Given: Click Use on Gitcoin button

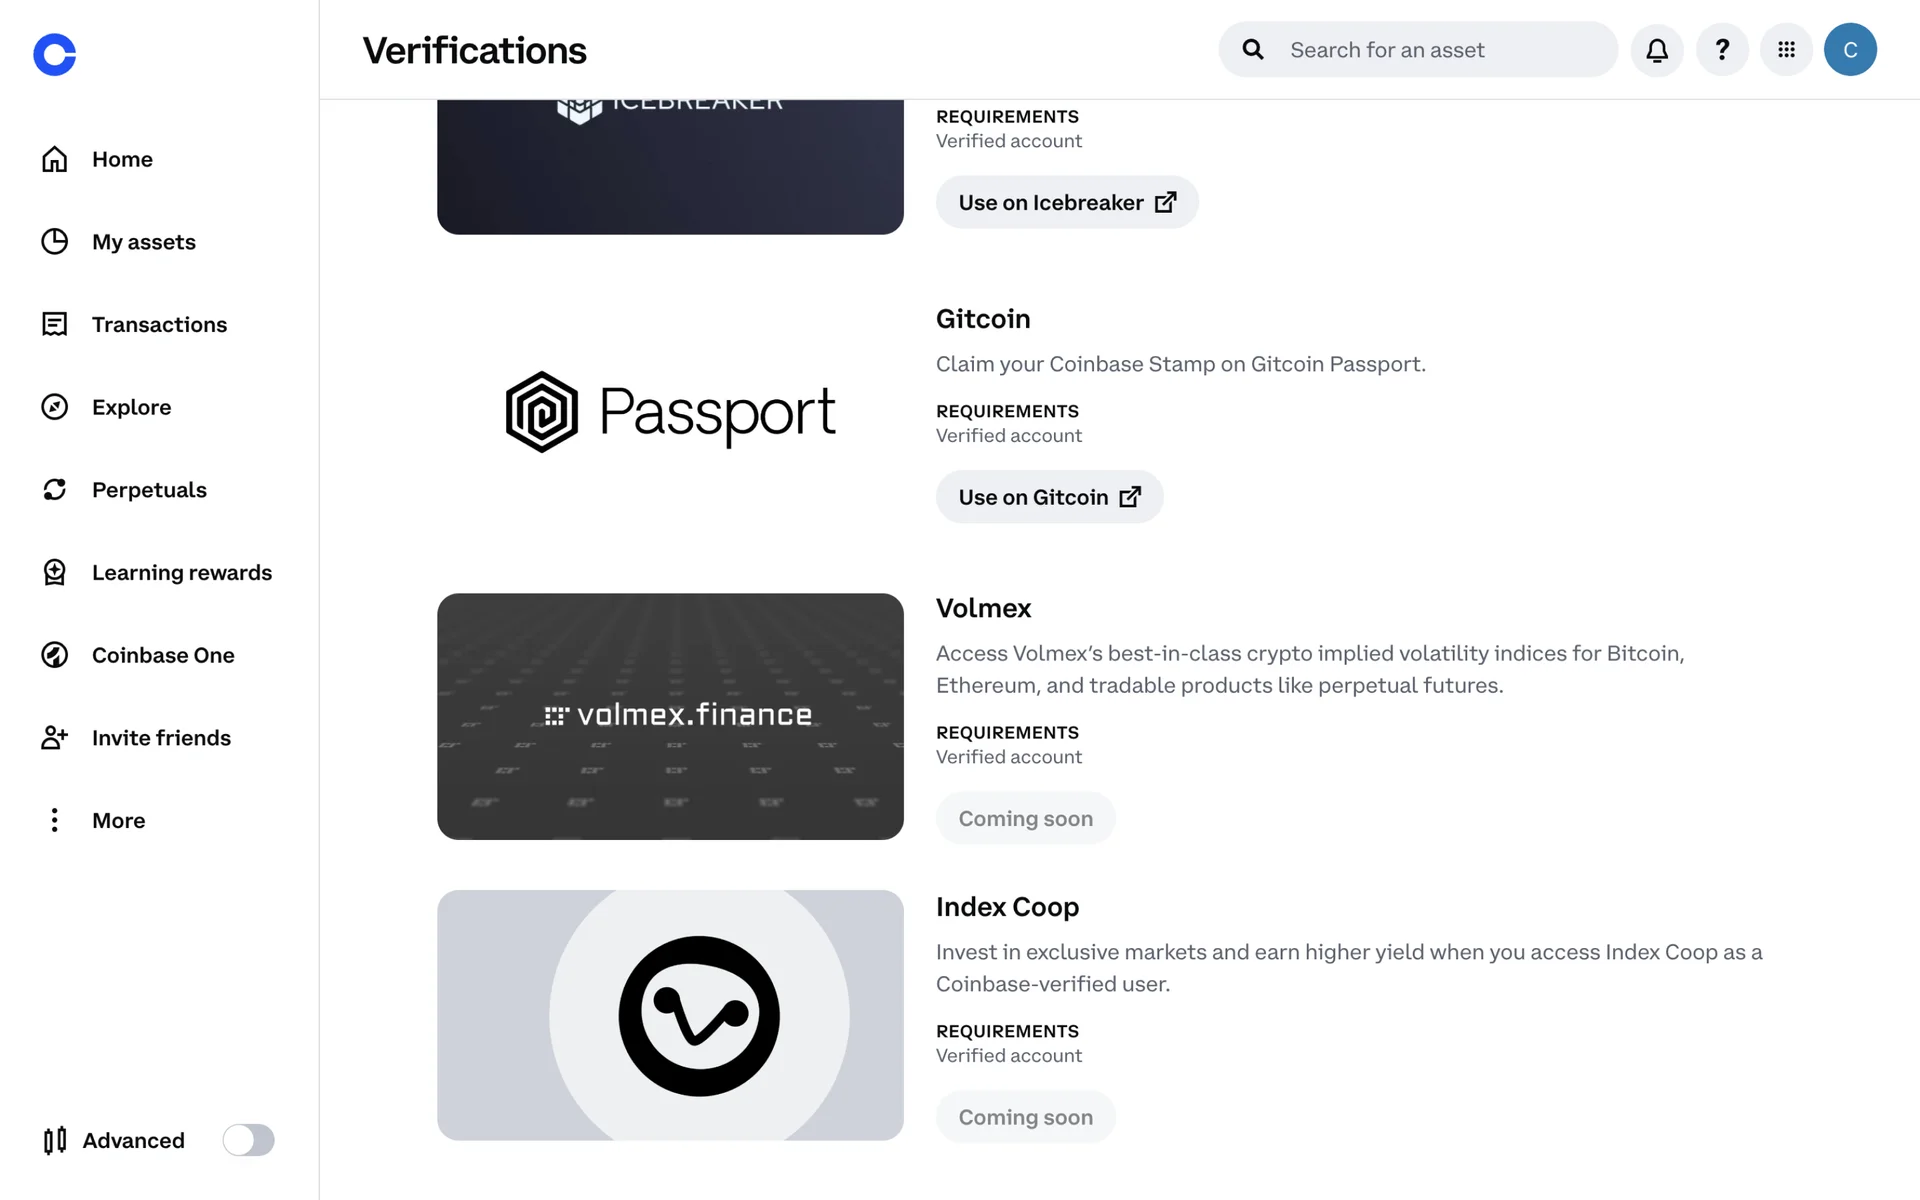Looking at the screenshot, I should point(1049,497).
